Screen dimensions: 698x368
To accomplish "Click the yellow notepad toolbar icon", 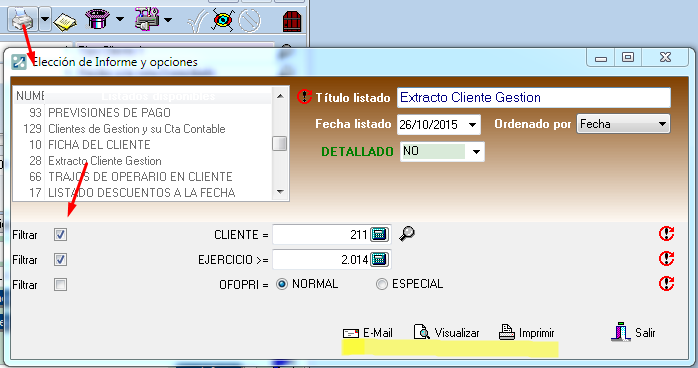I will point(65,21).
